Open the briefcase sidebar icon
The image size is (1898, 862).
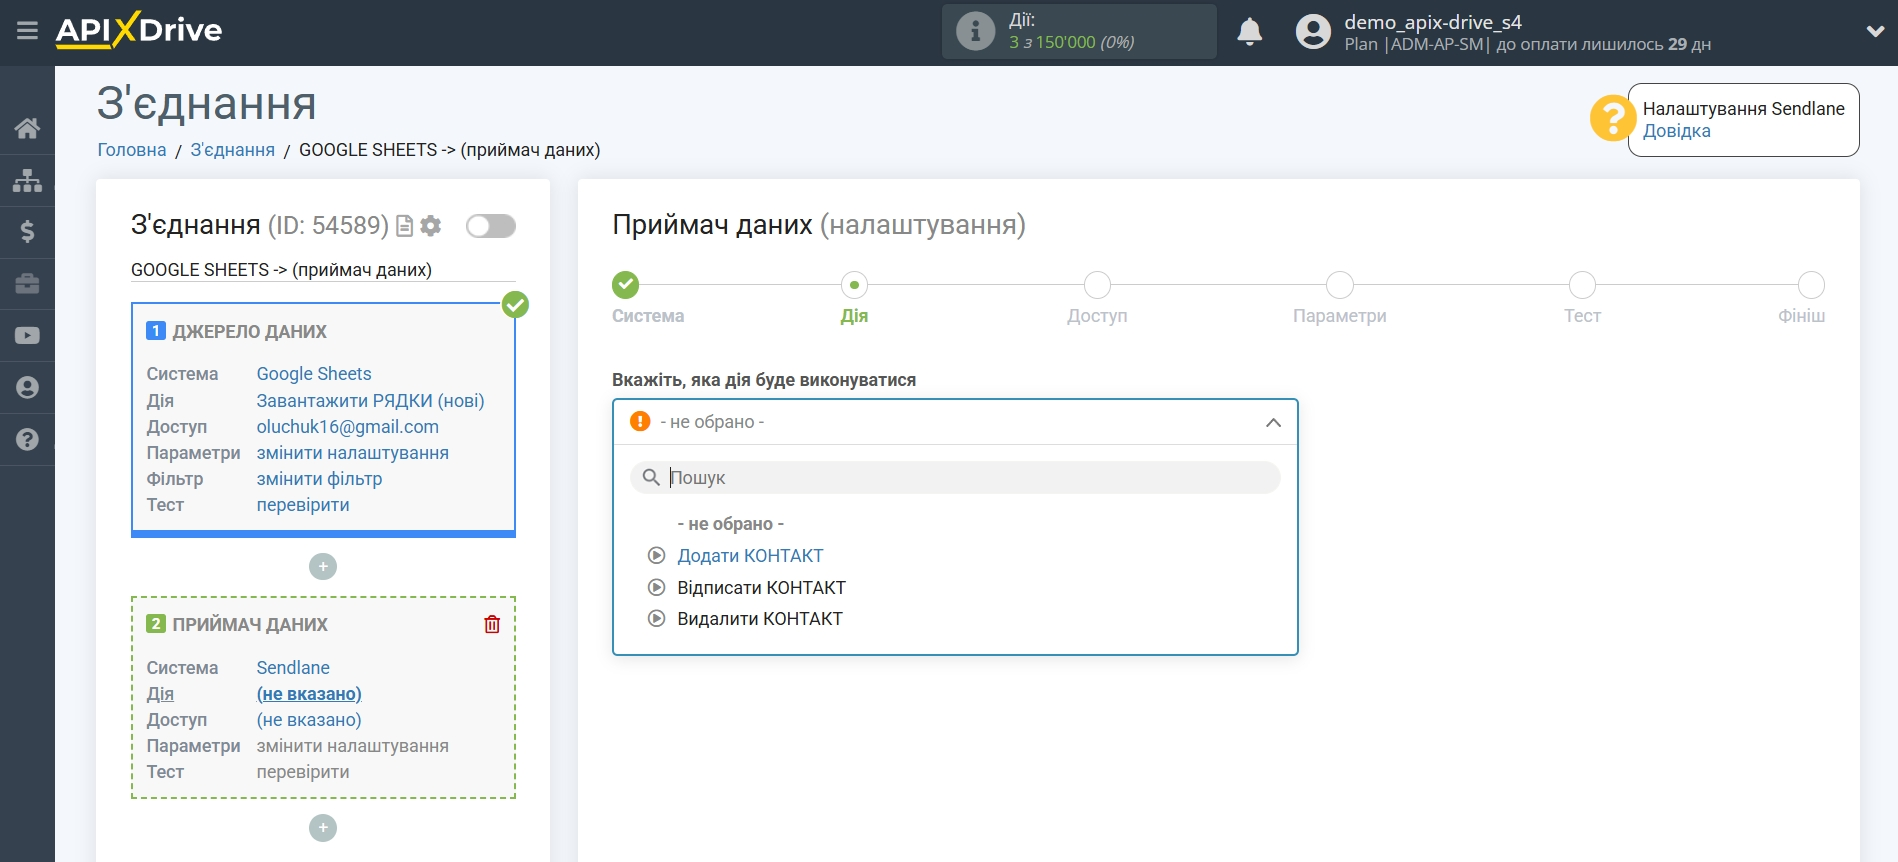click(27, 284)
